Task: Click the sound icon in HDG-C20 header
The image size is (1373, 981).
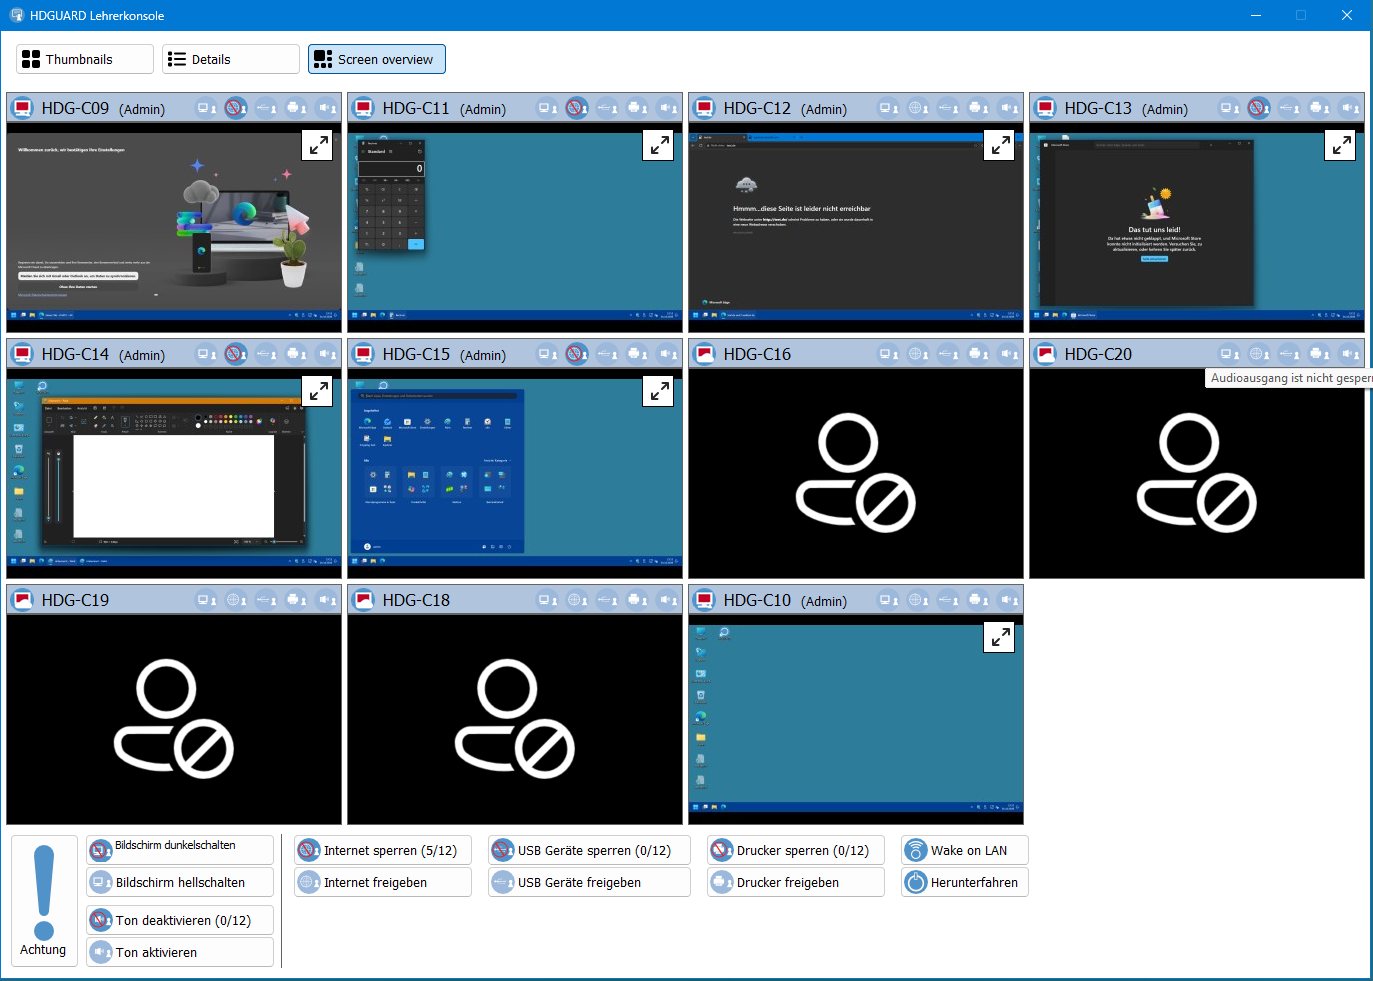Action: coord(1350,354)
